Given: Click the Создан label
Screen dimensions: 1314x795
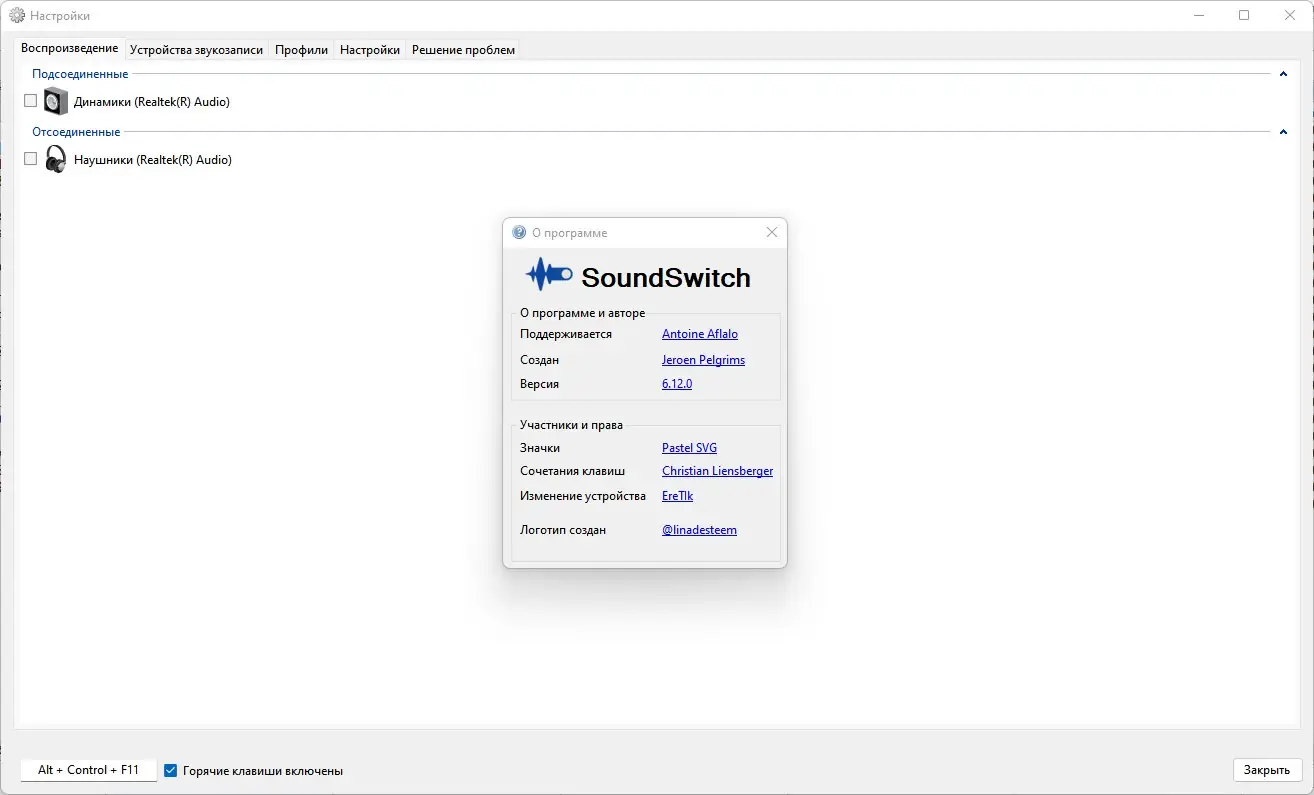Looking at the screenshot, I should coord(539,360).
